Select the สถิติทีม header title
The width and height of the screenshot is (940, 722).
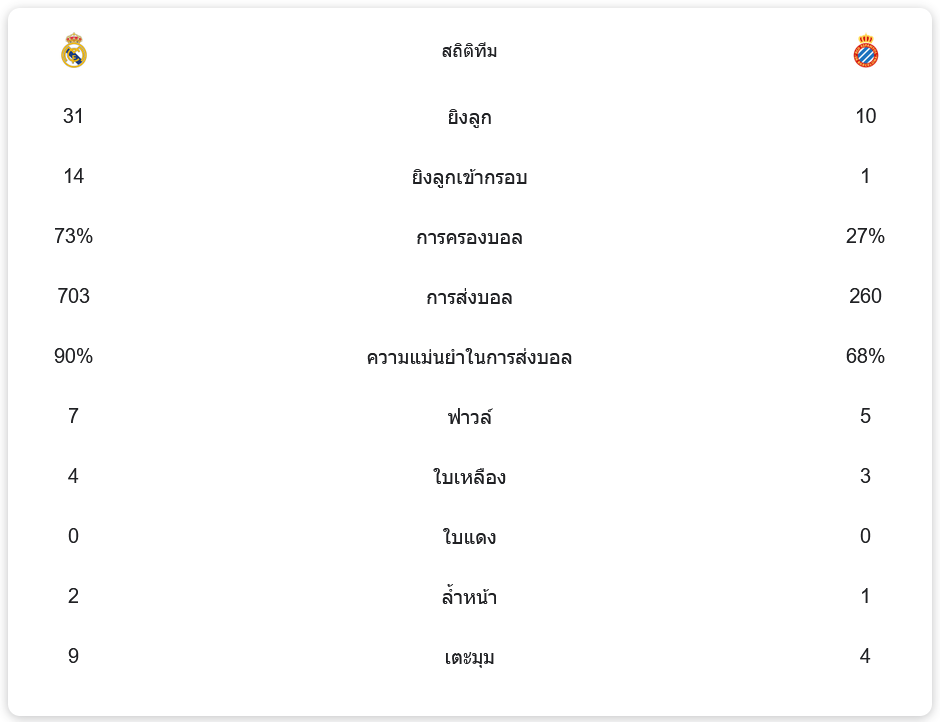pos(469,51)
